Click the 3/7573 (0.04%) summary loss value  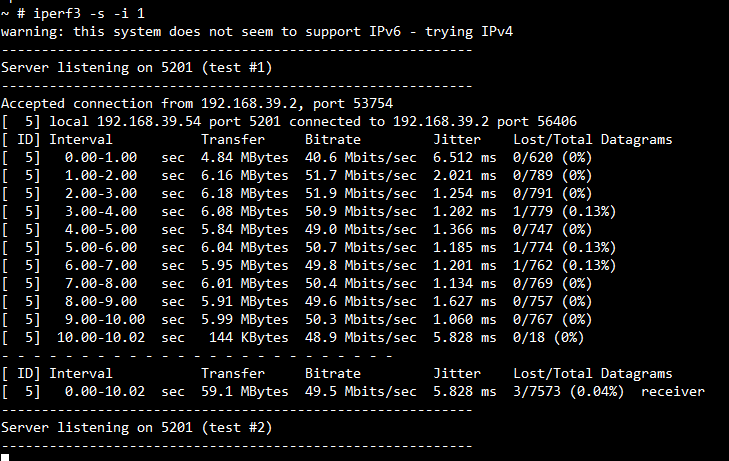coord(568,391)
